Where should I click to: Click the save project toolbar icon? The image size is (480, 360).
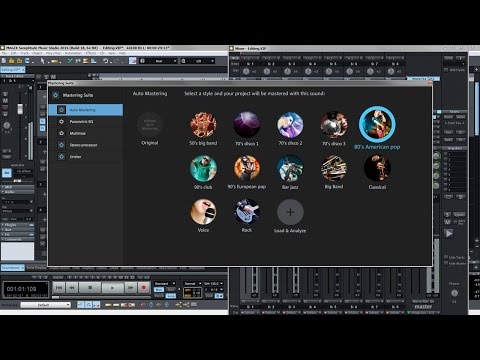point(27,61)
